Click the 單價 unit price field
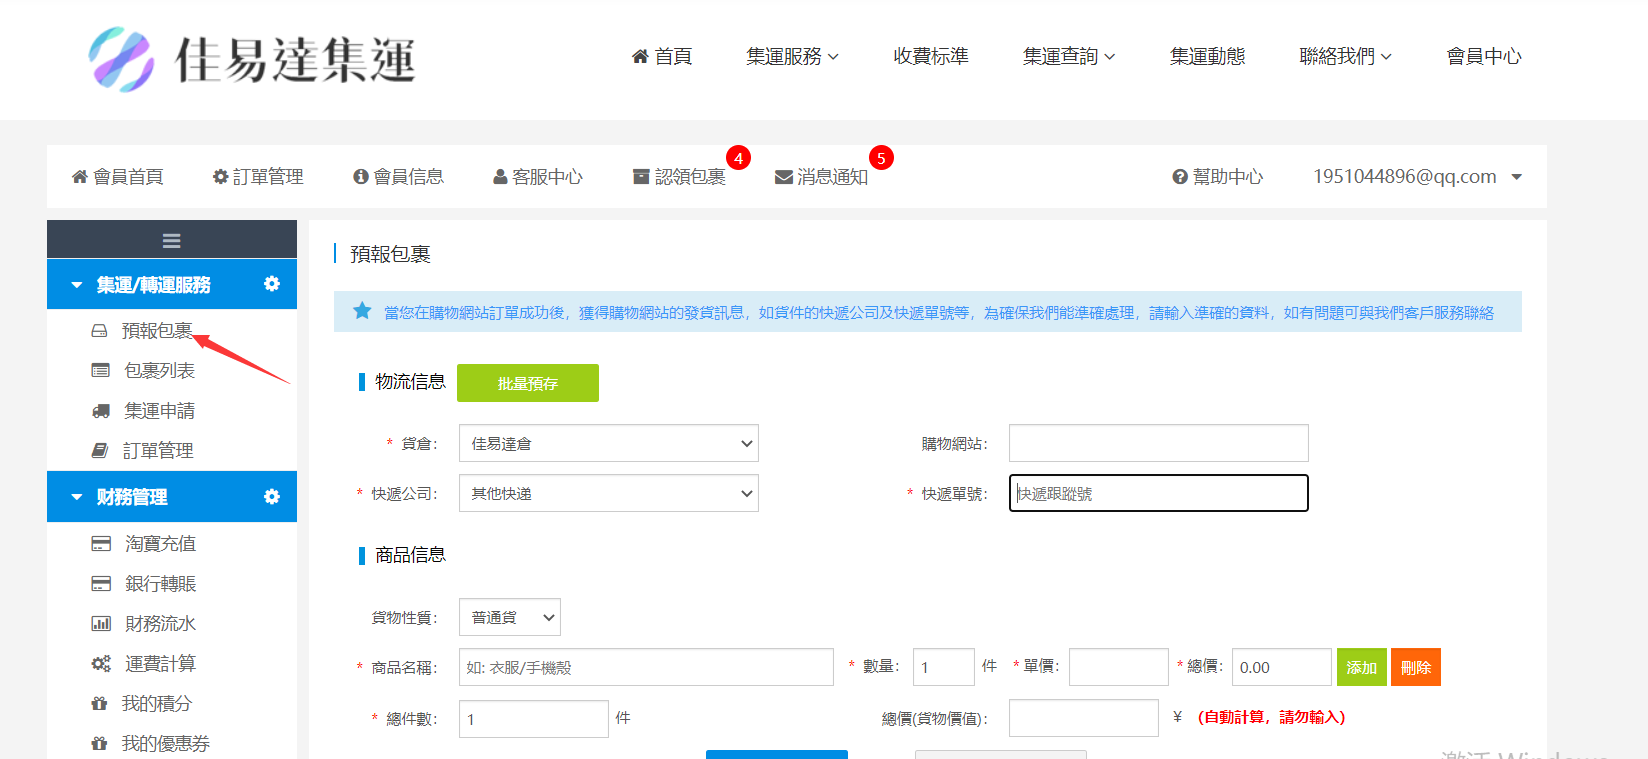Viewport: 1648px width, 759px height. point(1119,667)
